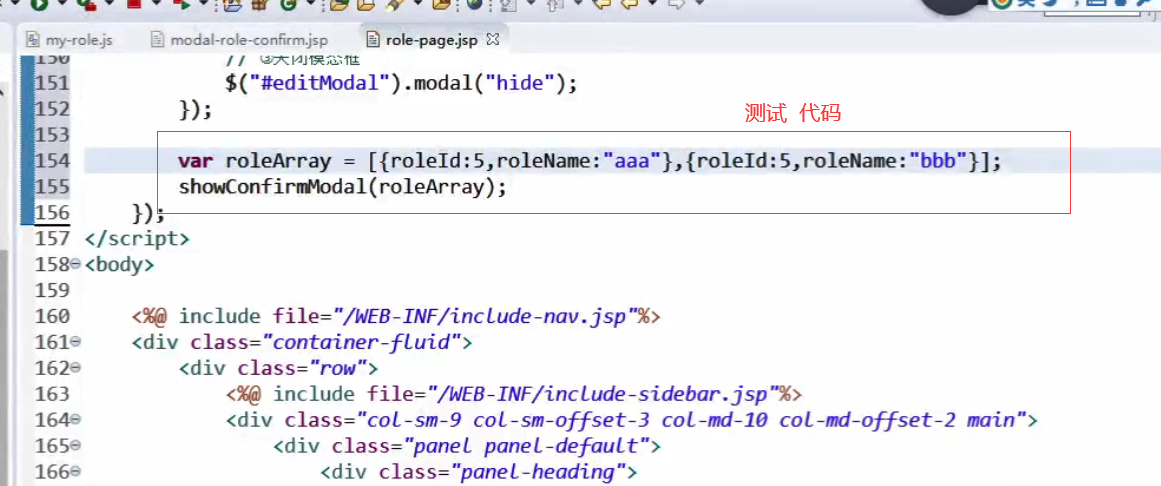
Task: Click the closing '</script>' tag
Action: (137, 239)
